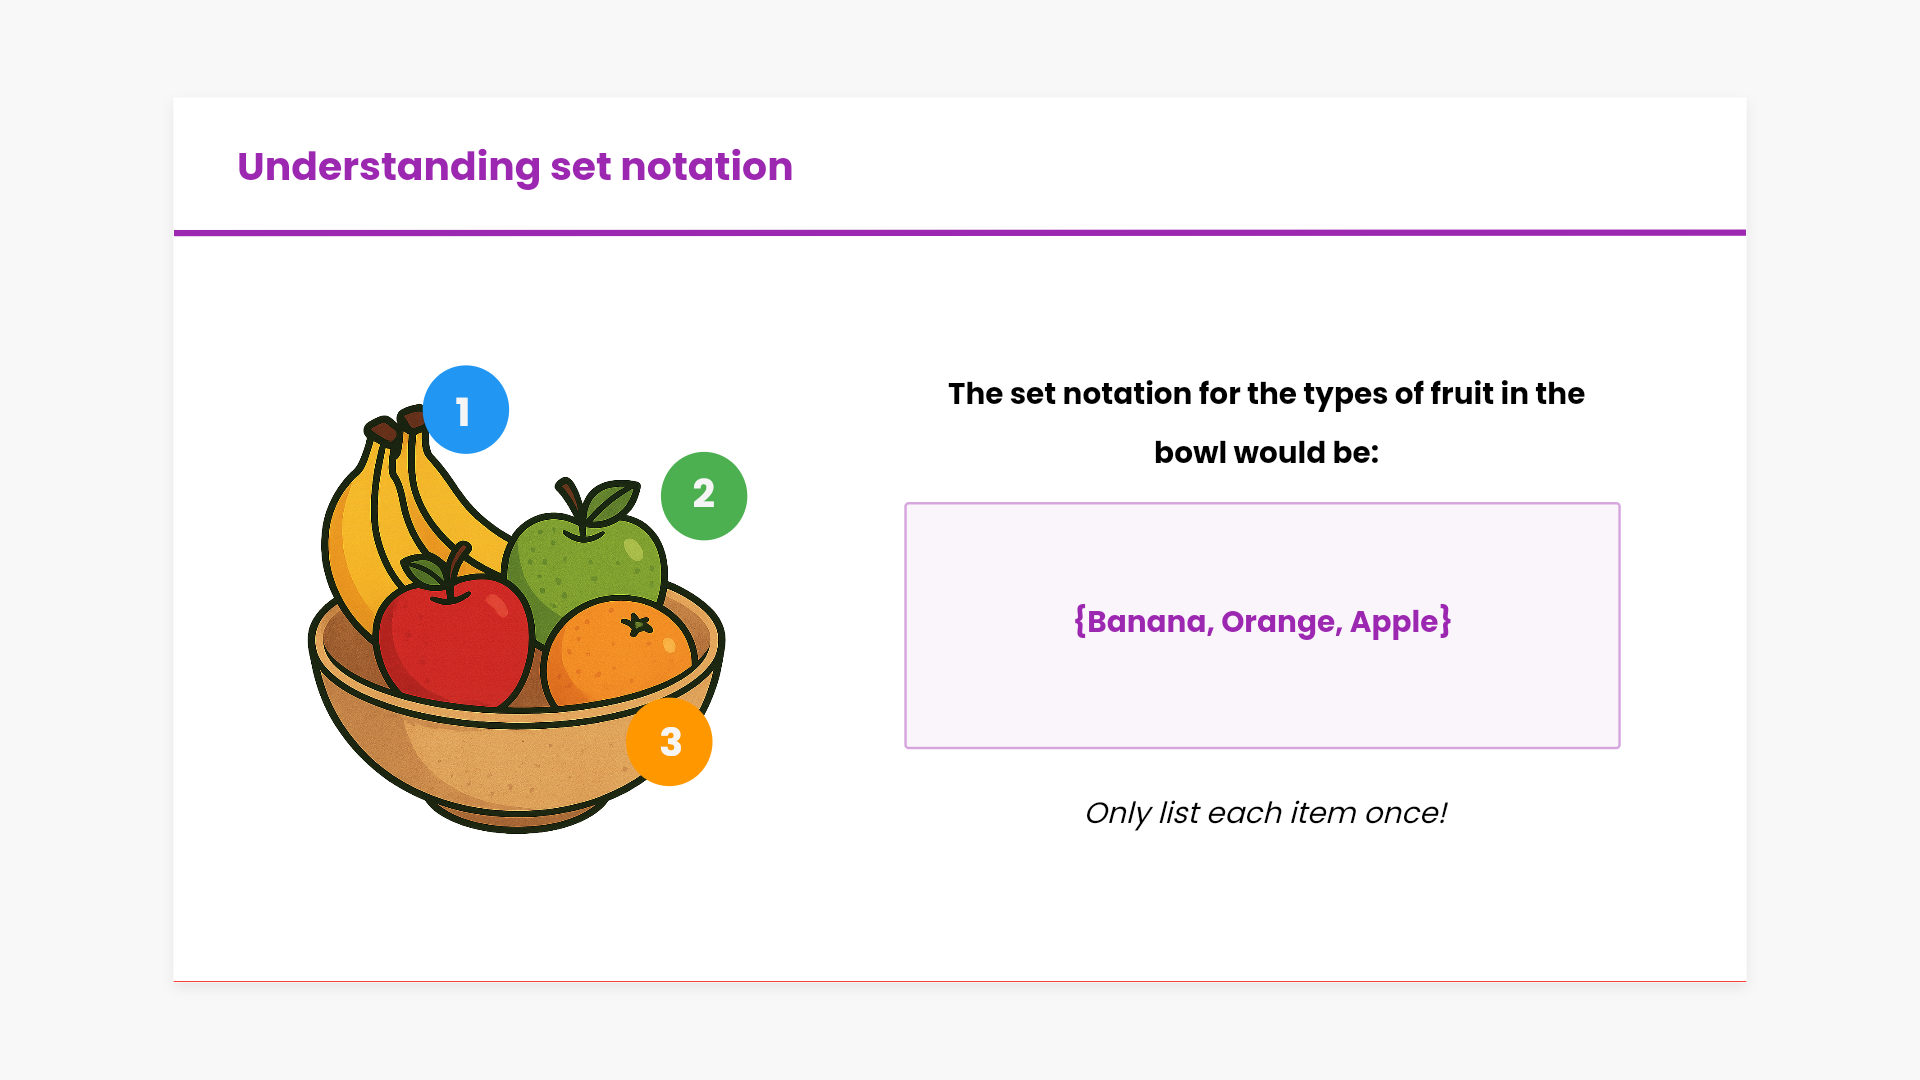Click the purple divider line under the heading
The height and width of the screenshot is (1080, 1920).
(x=960, y=233)
